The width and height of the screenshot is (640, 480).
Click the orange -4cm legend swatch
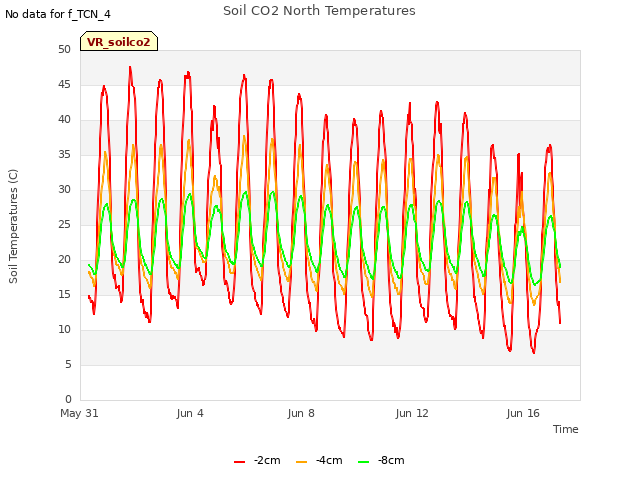click(x=301, y=462)
